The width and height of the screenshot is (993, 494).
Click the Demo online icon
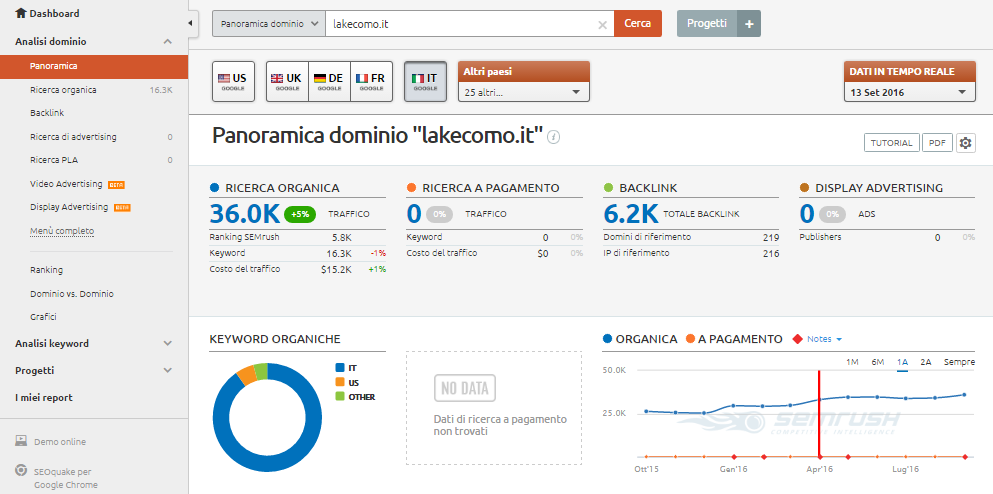(x=22, y=441)
